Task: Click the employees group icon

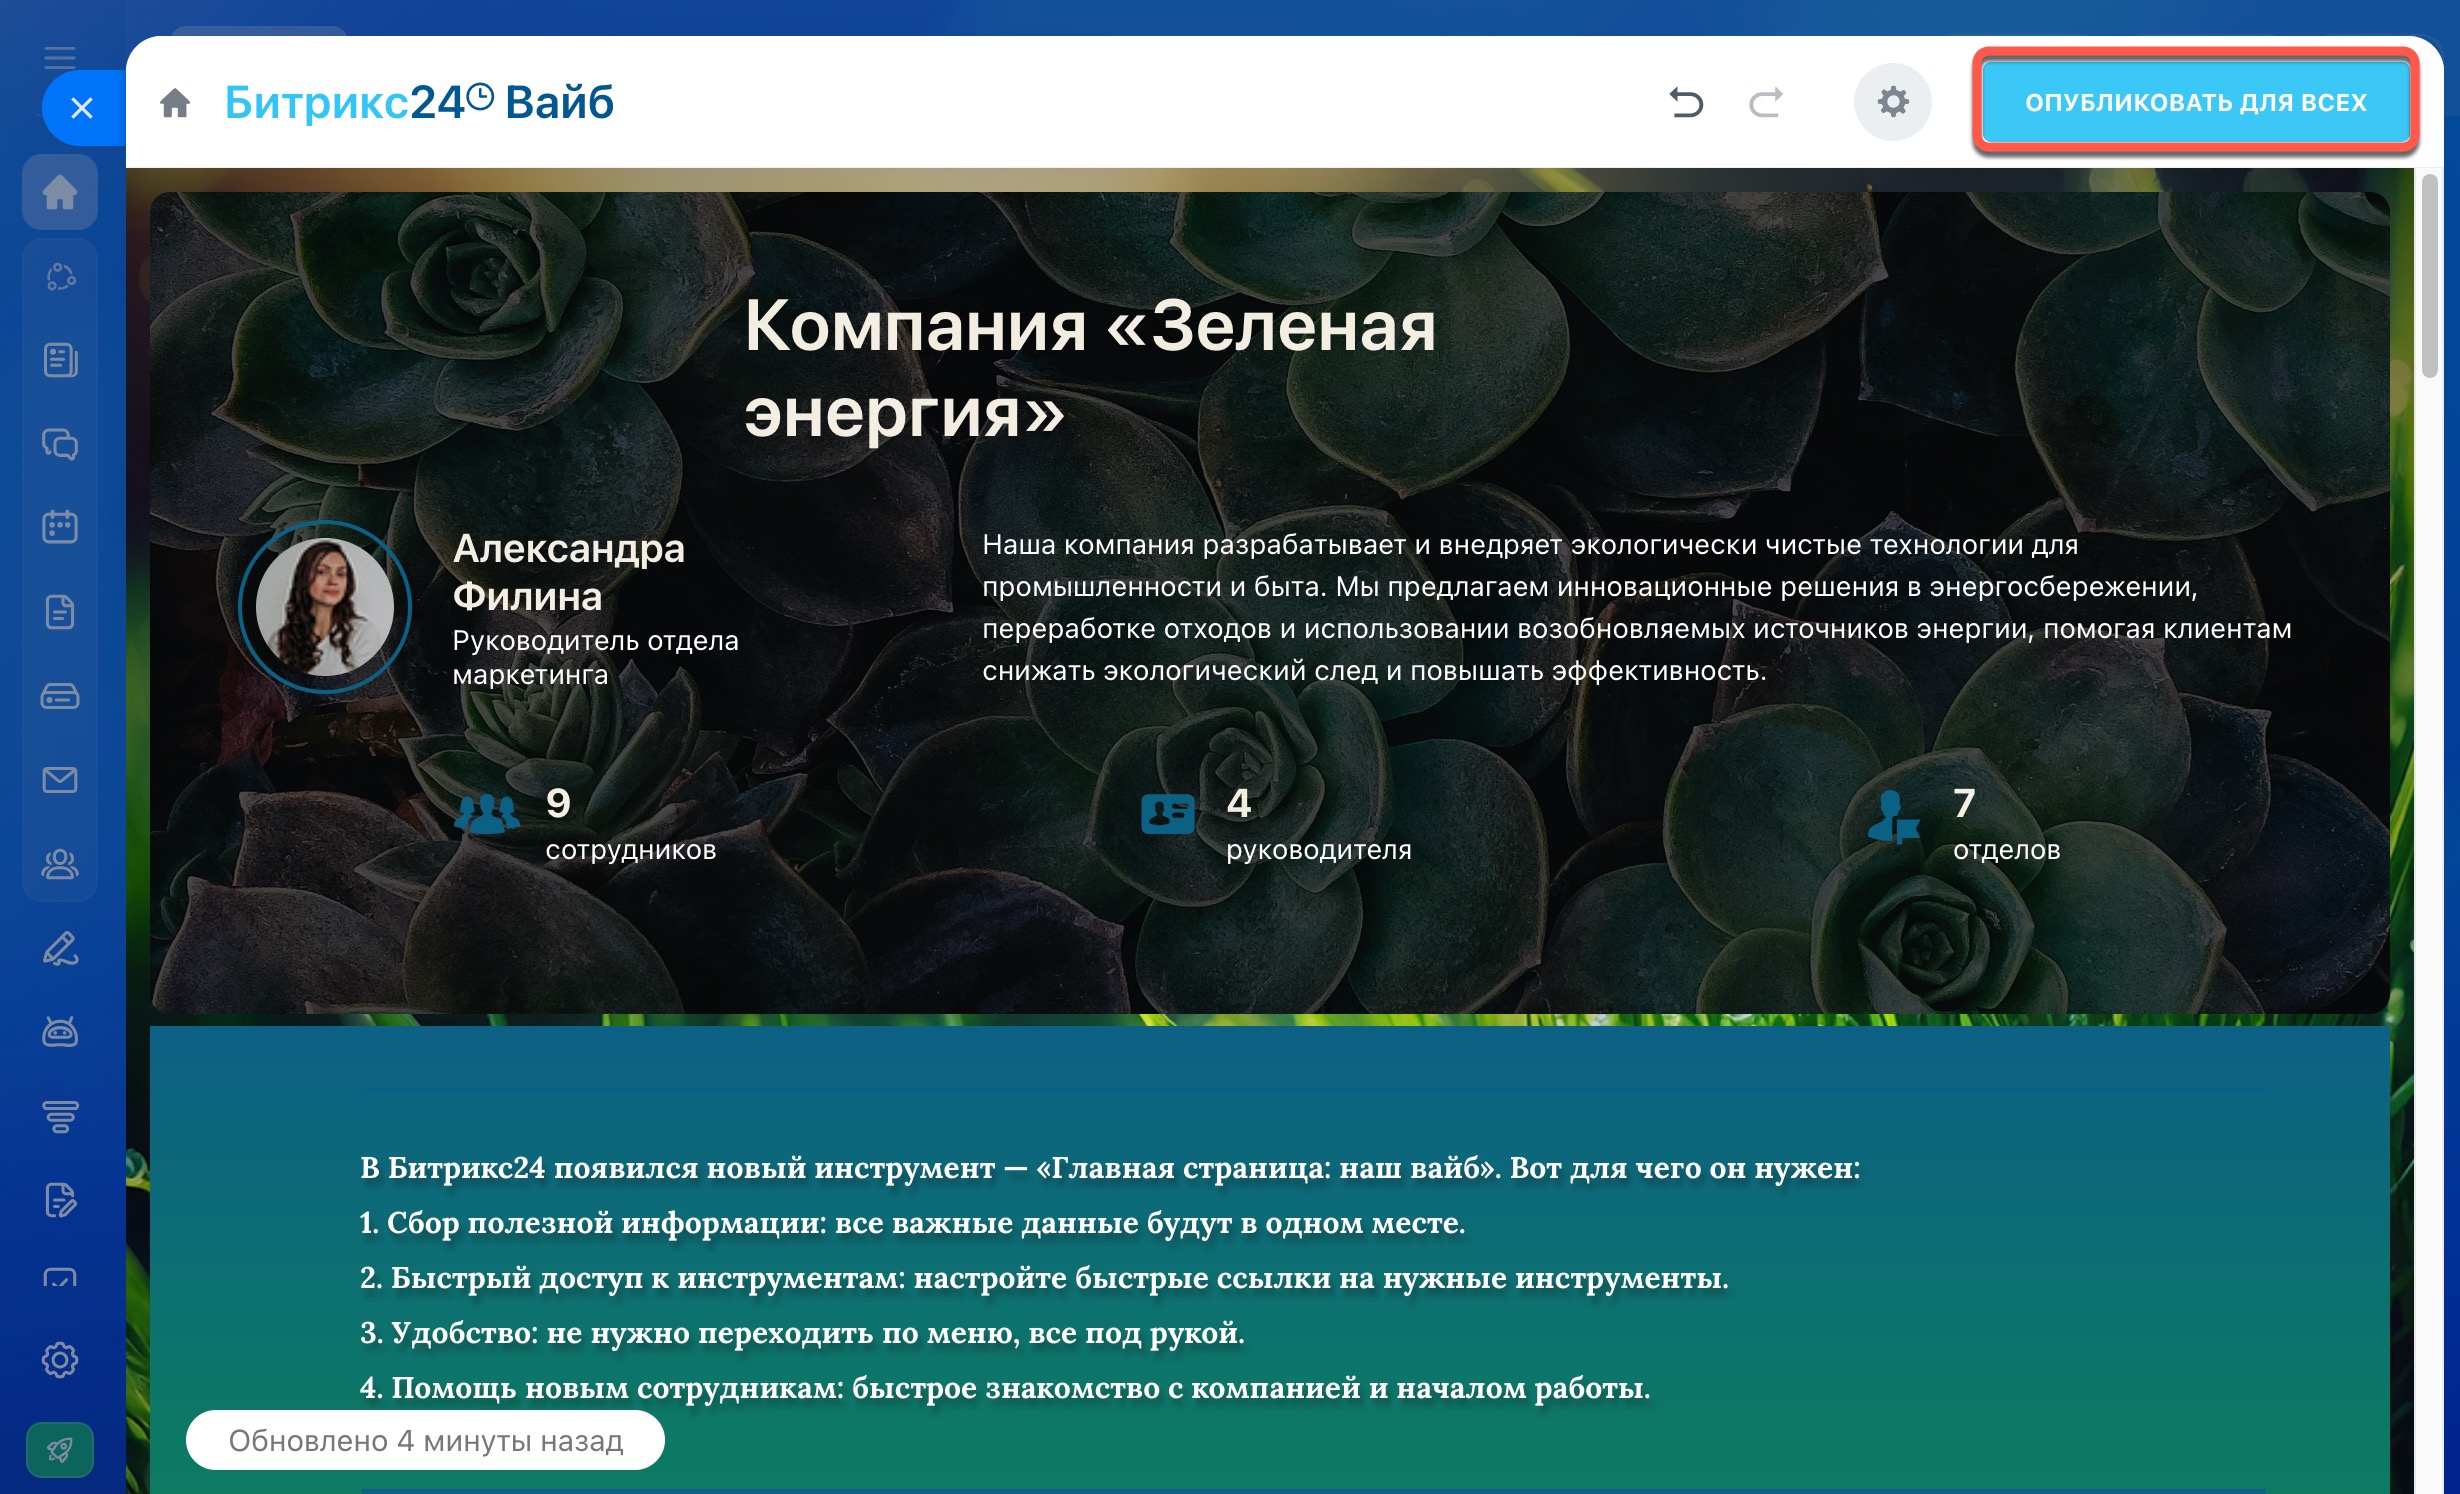Action: click(487, 814)
